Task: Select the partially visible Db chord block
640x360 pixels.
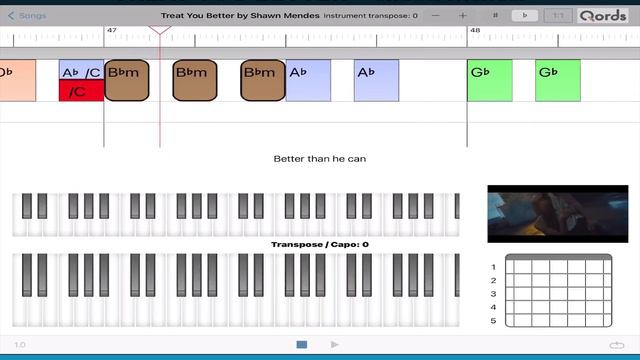Action: [18, 80]
